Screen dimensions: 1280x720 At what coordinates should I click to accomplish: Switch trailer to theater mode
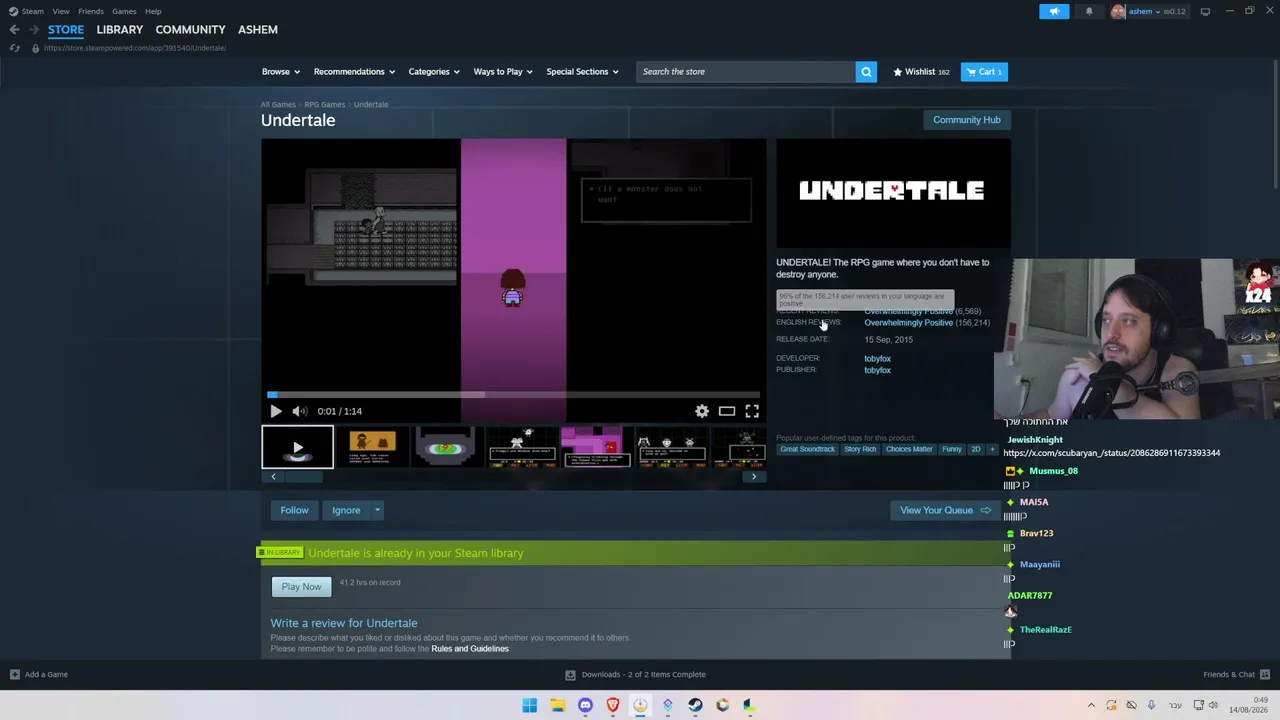click(727, 411)
